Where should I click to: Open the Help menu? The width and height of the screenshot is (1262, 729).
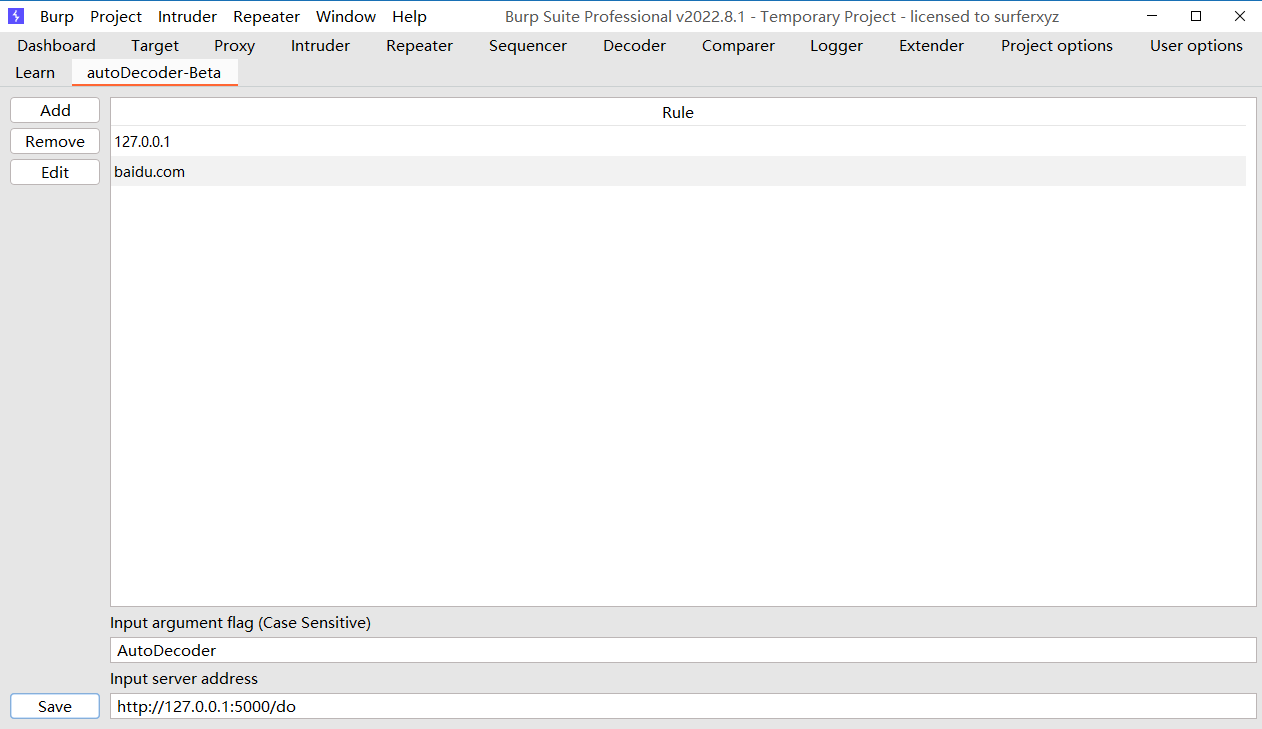(x=409, y=16)
